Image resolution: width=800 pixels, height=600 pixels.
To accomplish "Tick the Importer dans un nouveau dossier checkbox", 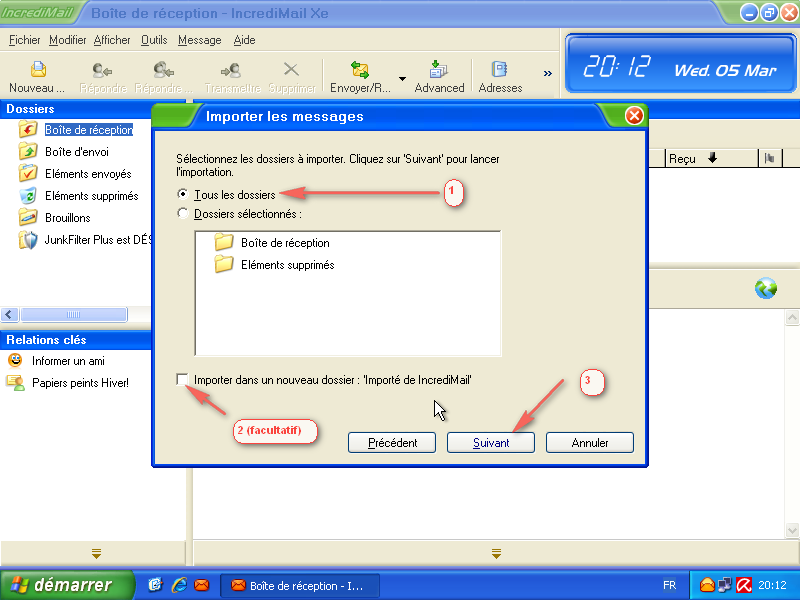I will tap(182, 379).
